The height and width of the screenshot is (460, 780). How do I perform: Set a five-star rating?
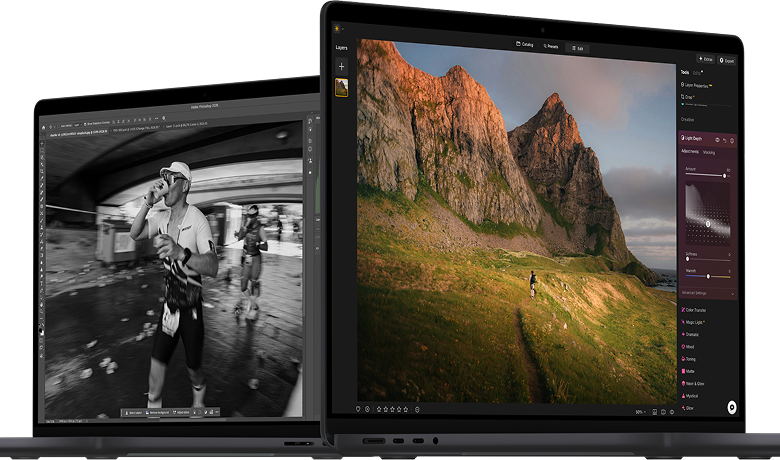coord(405,409)
